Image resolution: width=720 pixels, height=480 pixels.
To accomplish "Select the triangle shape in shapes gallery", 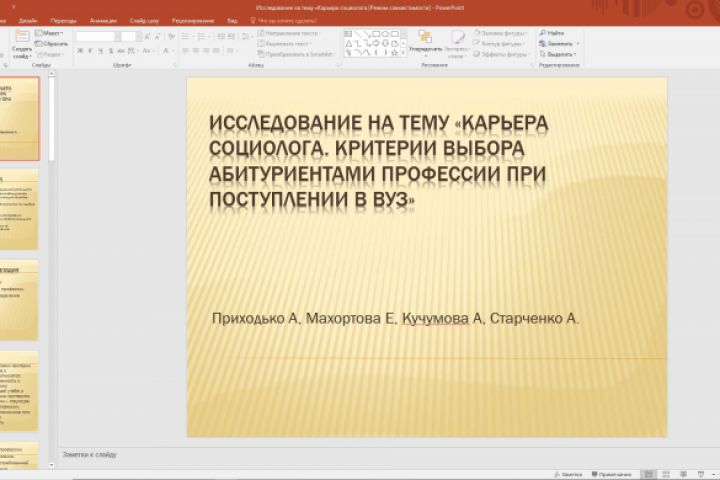I will pos(348,43).
